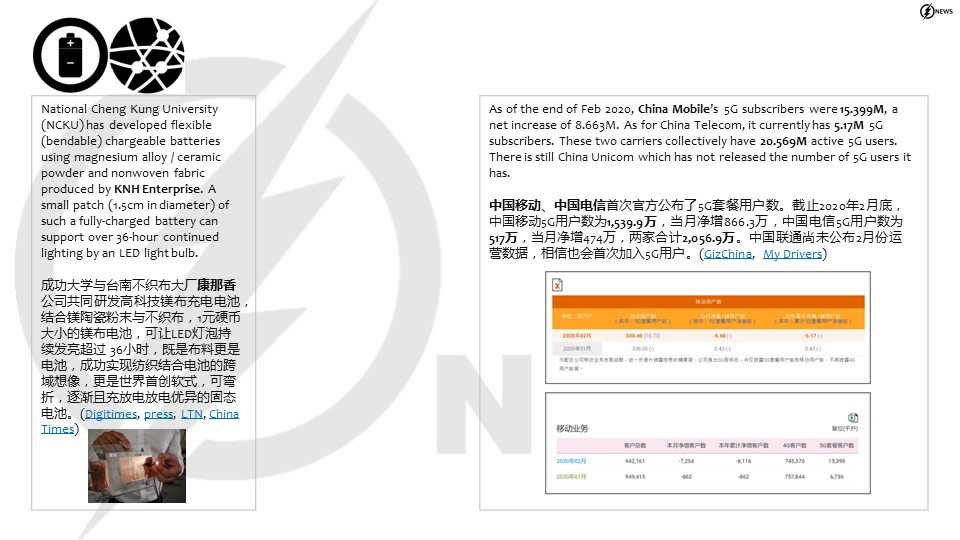The height and width of the screenshot is (540, 960).
Task: Click the 移动业务 table heading
Action: (572, 429)
